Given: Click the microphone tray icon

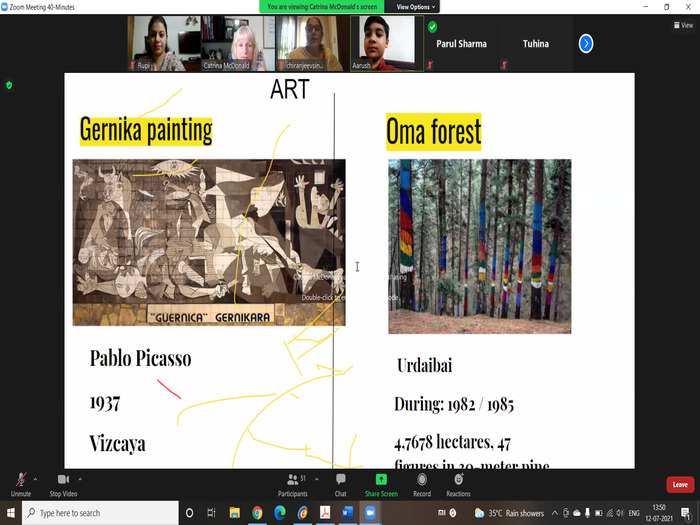Looking at the screenshot, I should (x=588, y=513).
